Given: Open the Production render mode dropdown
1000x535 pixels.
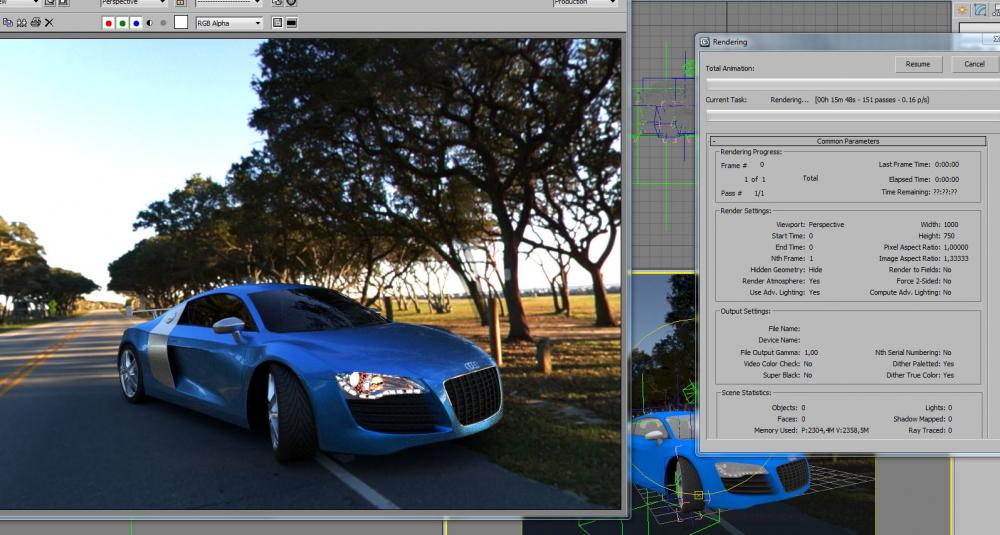Looking at the screenshot, I should pyautogui.click(x=585, y=3).
